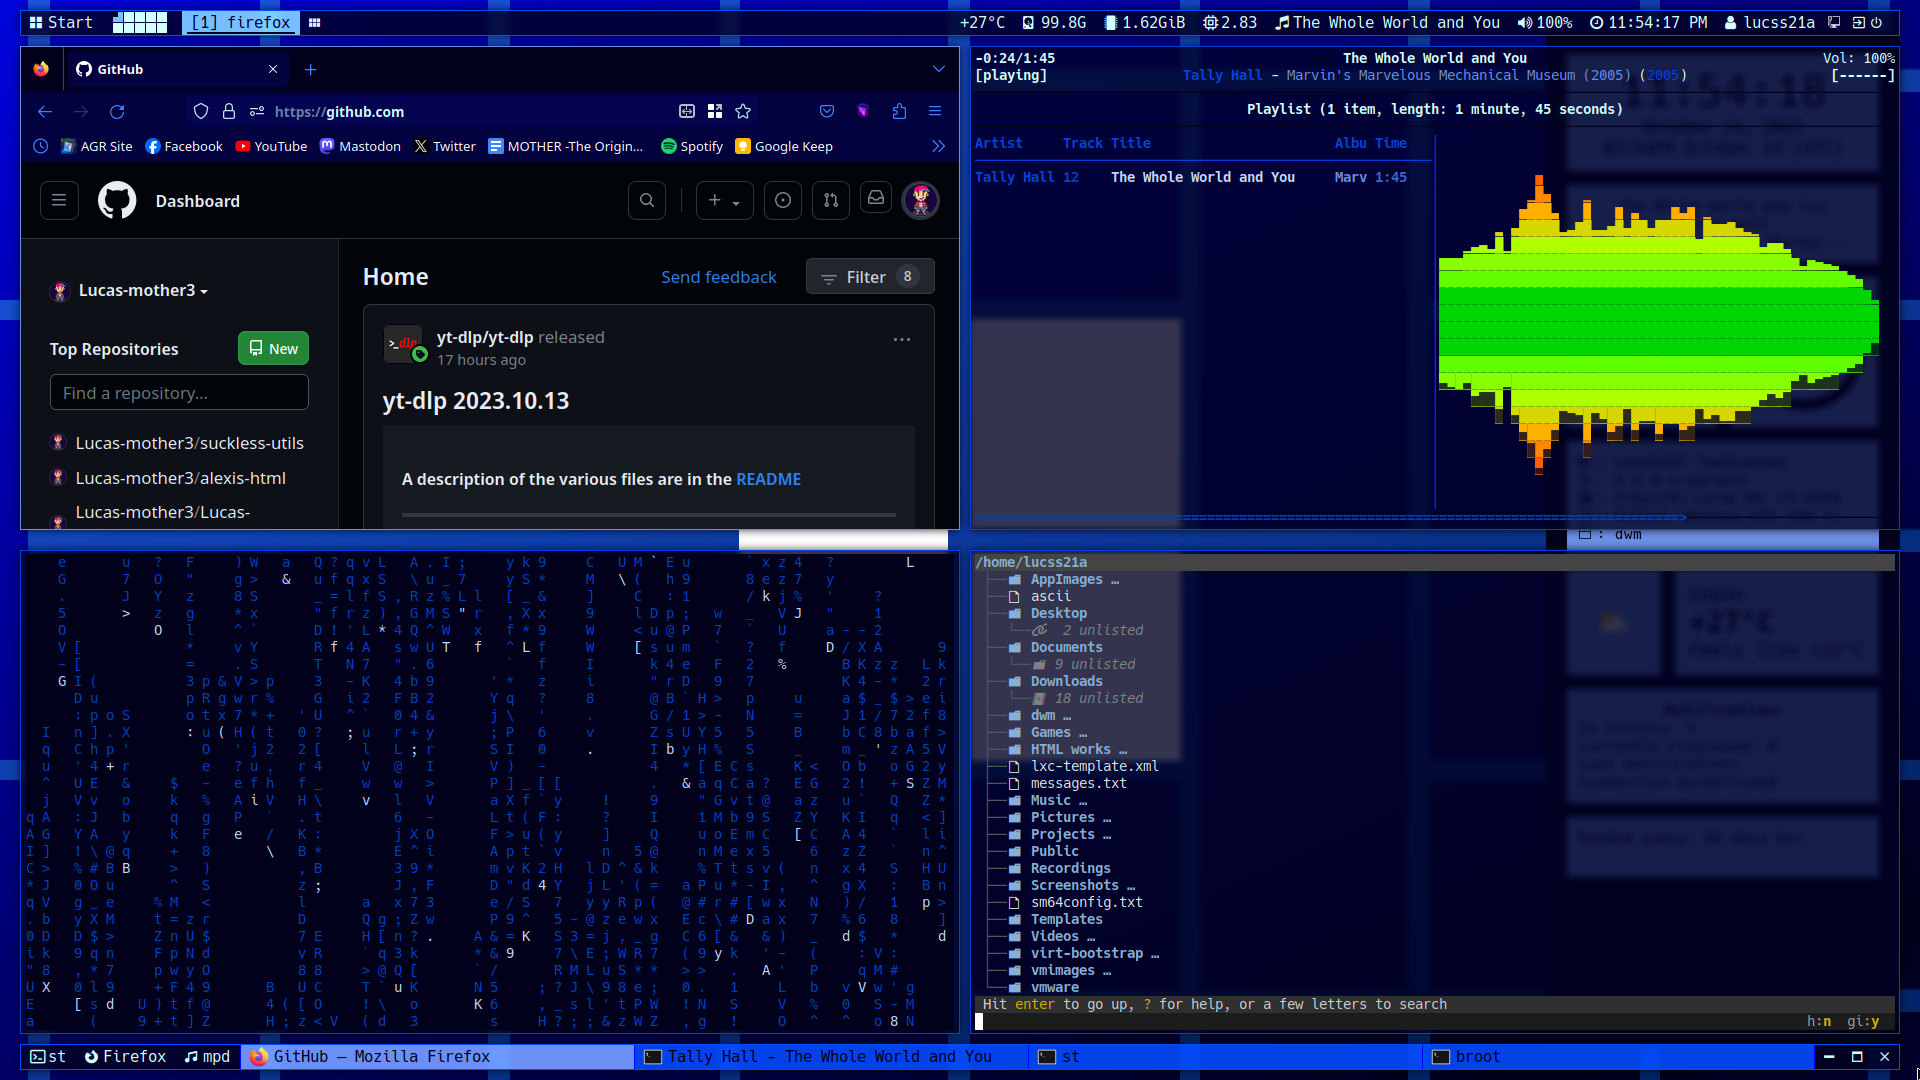Switch to the Tally Hall taskbar entry
Image resolution: width=1920 pixels, height=1080 pixels.
tap(830, 1057)
